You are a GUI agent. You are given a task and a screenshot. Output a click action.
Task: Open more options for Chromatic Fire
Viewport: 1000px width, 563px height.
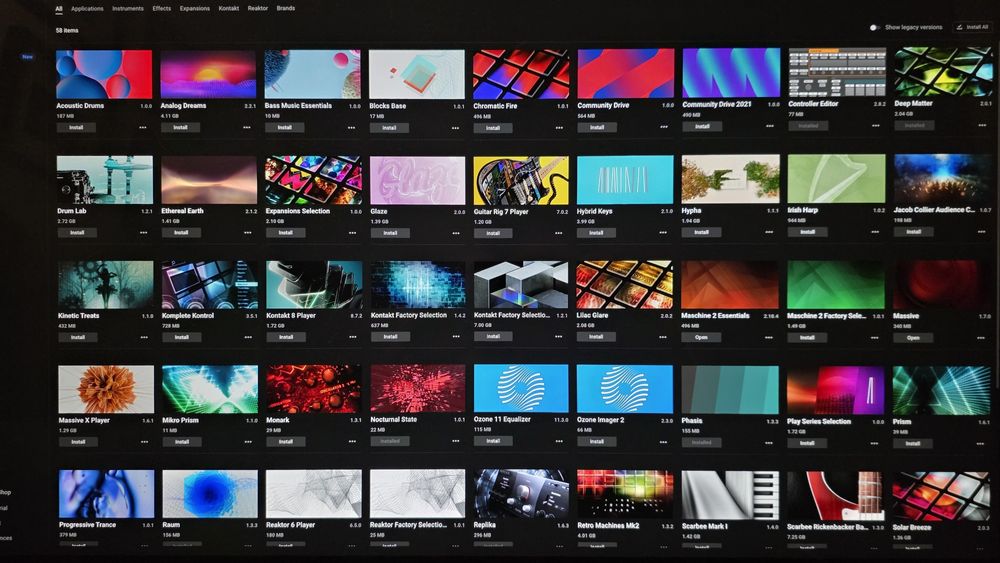559,128
